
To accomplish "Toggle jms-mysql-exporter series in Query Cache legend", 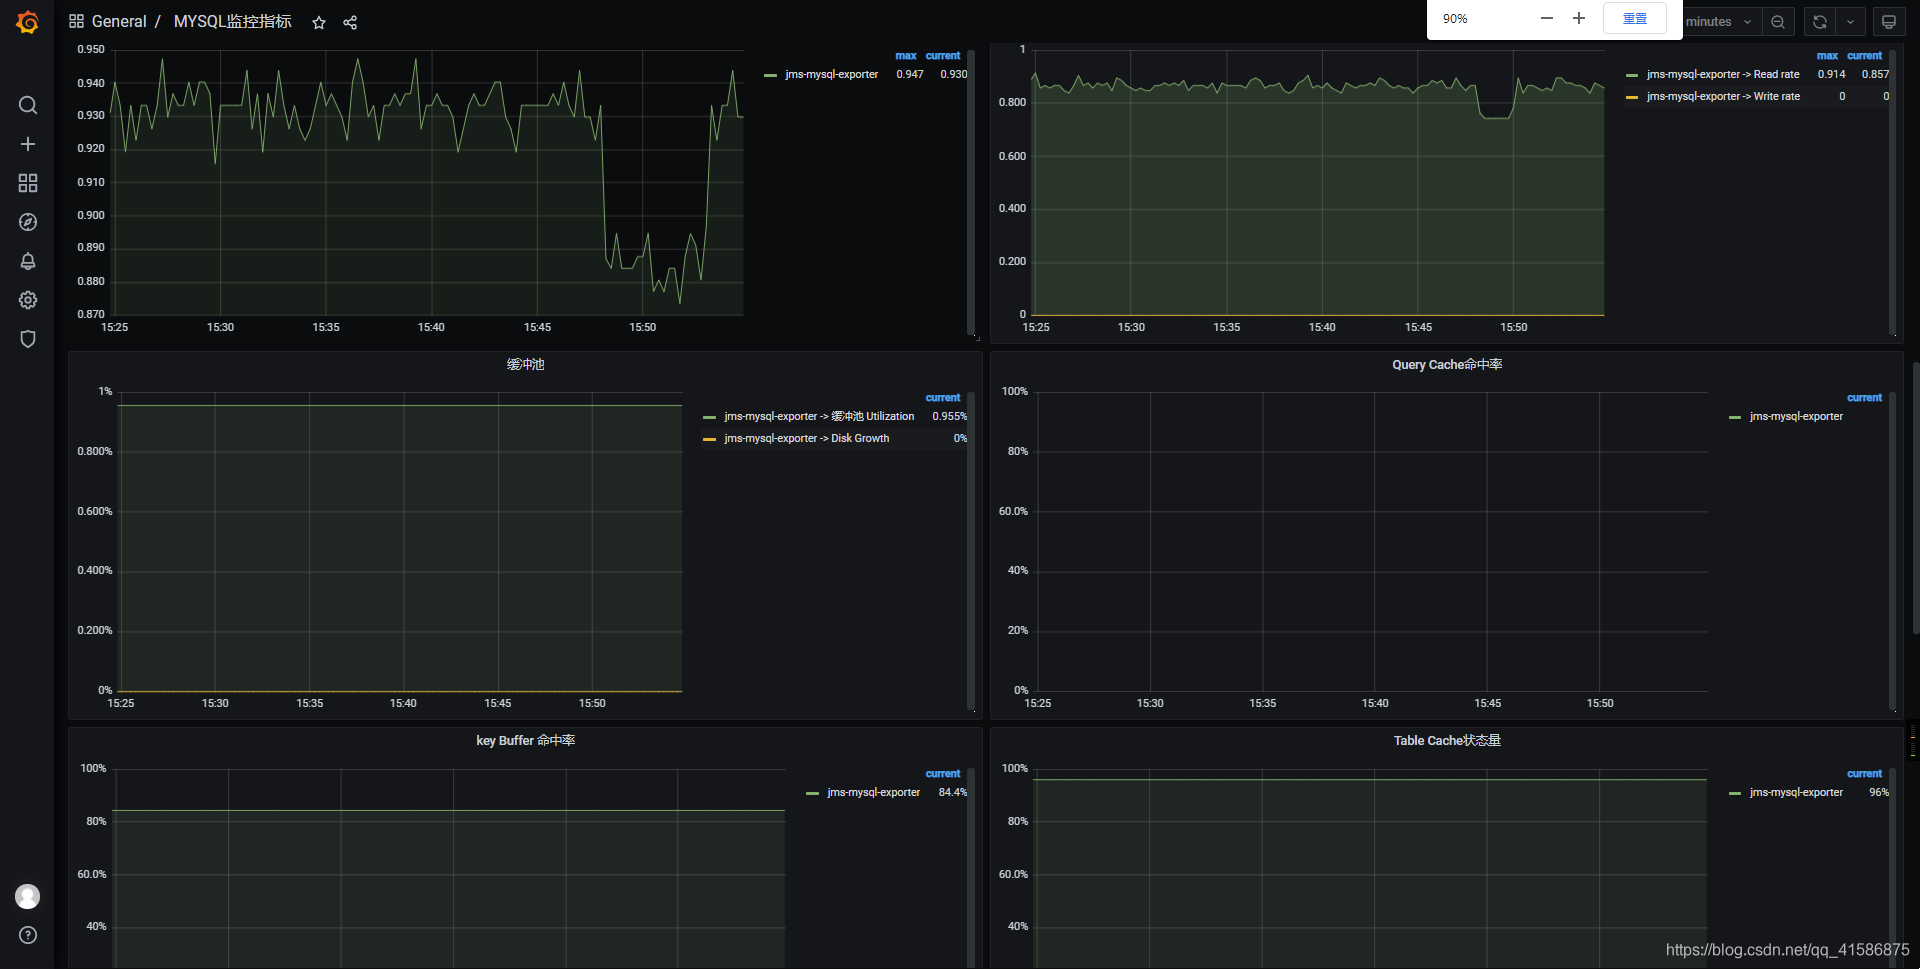I will pos(1796,416).
